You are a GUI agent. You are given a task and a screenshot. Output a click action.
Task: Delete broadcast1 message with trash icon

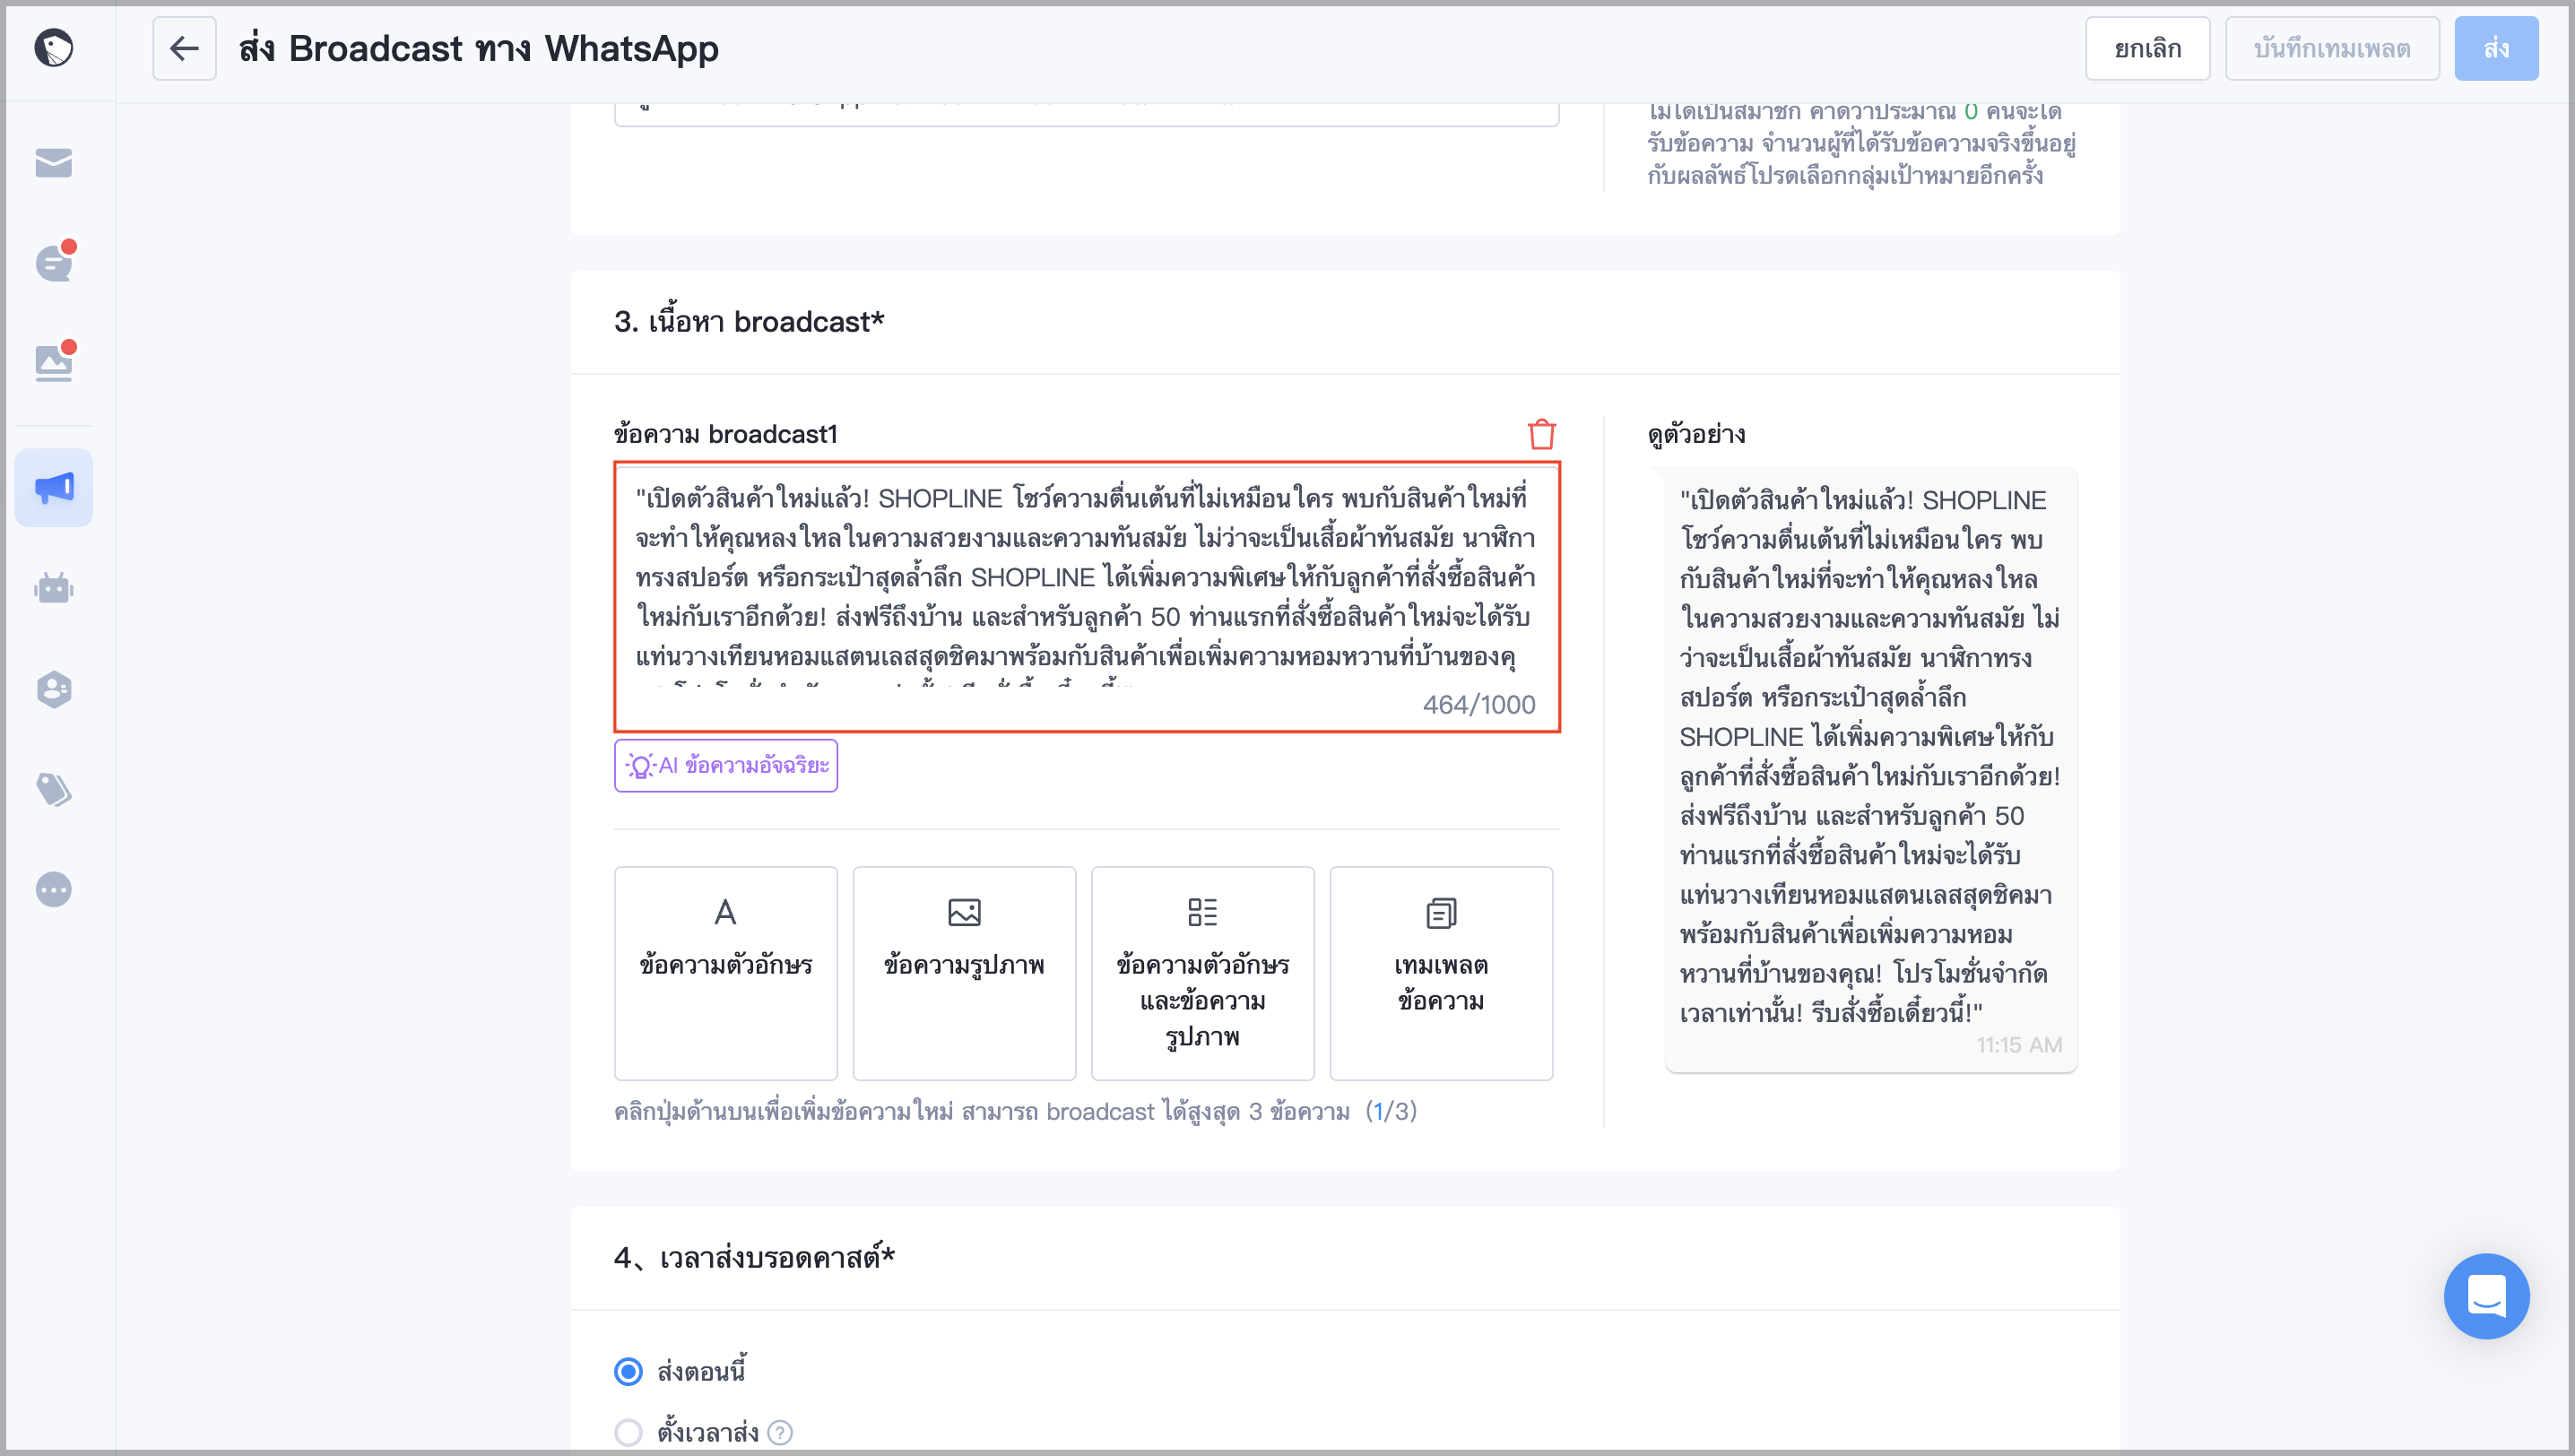(x=1541, y=434)
